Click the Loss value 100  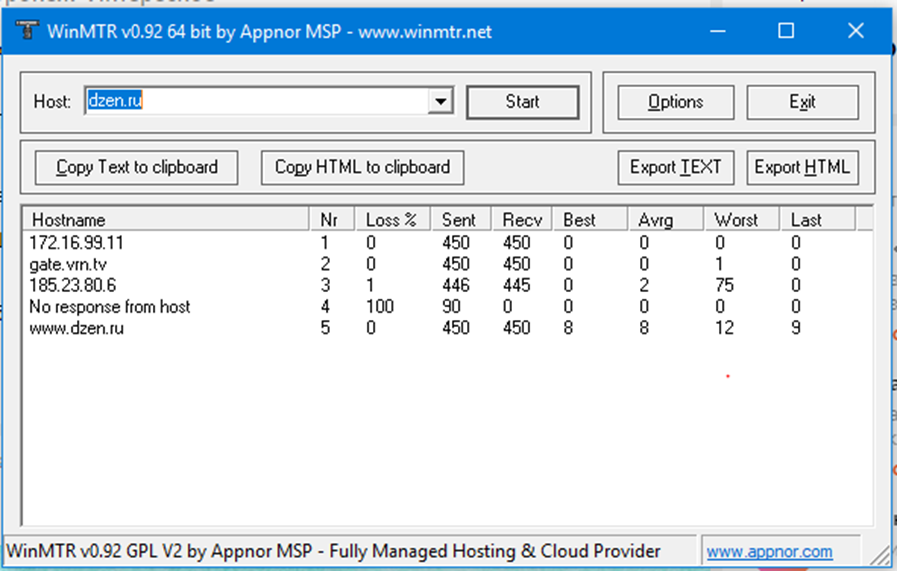pos(380,307)
